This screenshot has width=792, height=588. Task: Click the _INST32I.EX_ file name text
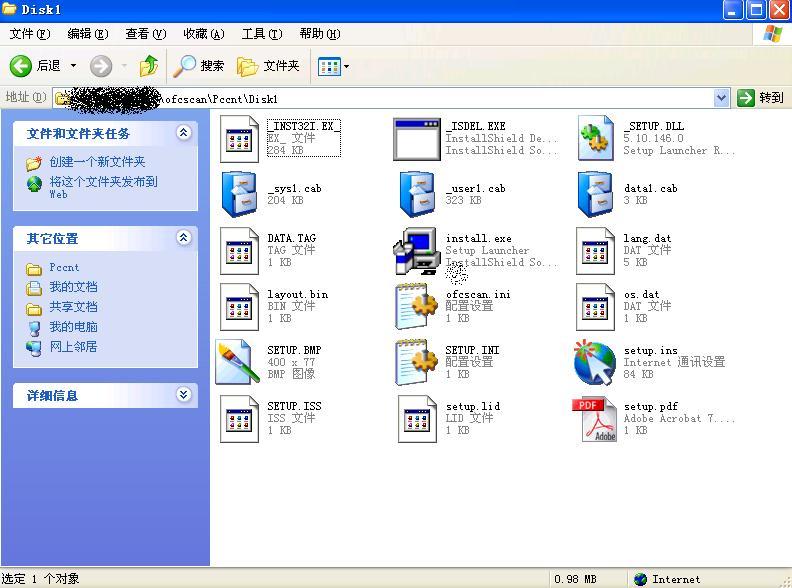coord(304,126)
